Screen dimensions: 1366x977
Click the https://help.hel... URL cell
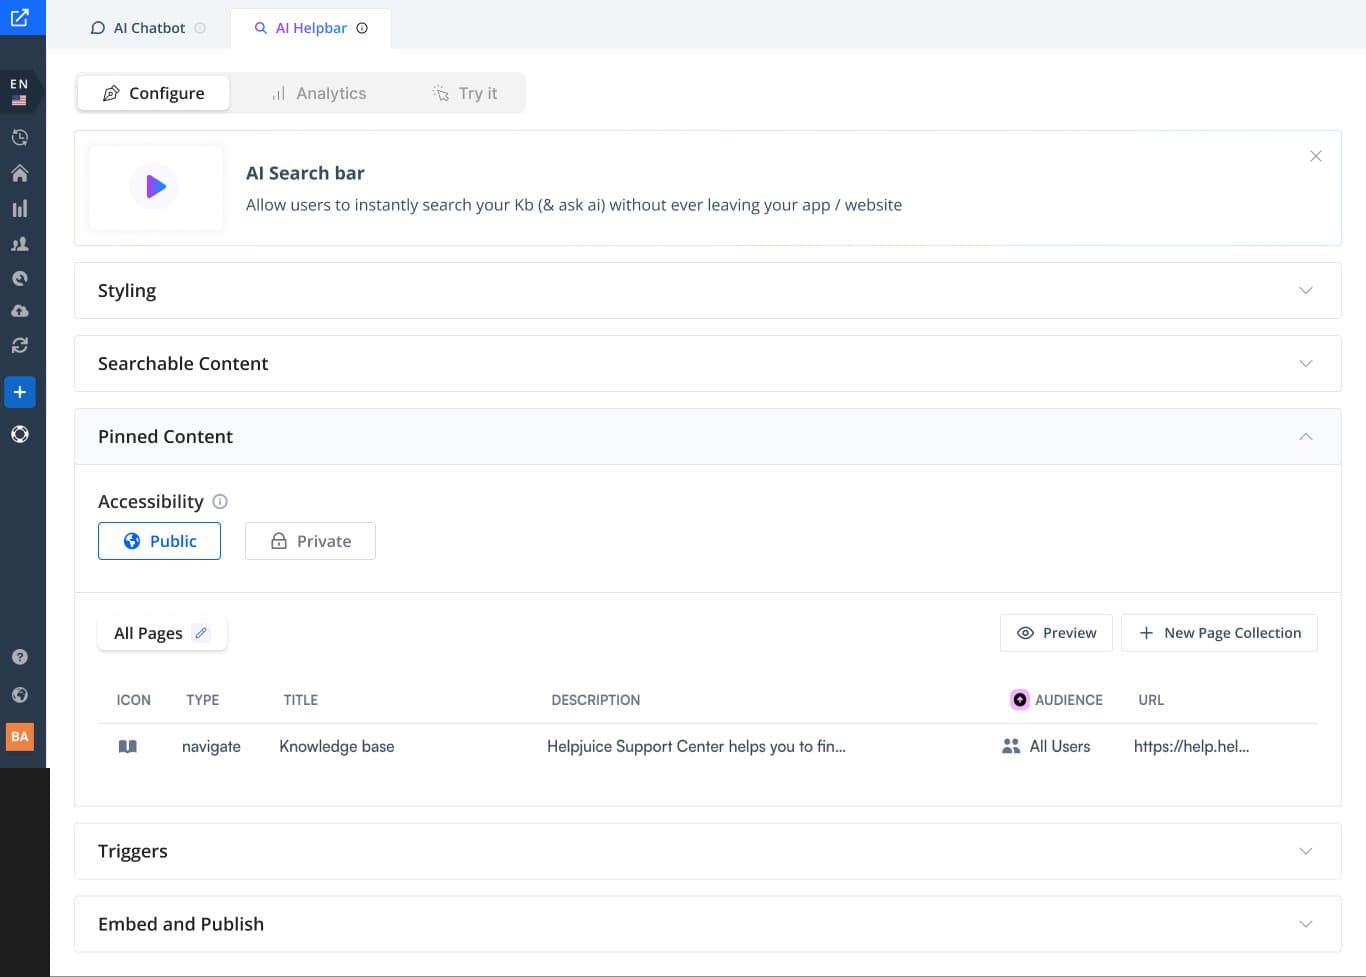click(x=1191, y=747)
